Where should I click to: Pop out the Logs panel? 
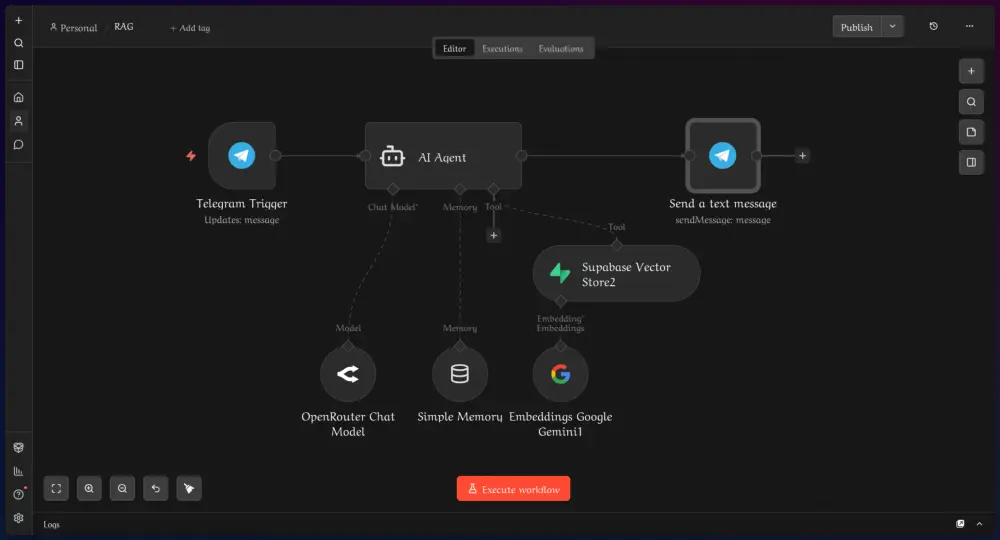(x=960, y=524)
